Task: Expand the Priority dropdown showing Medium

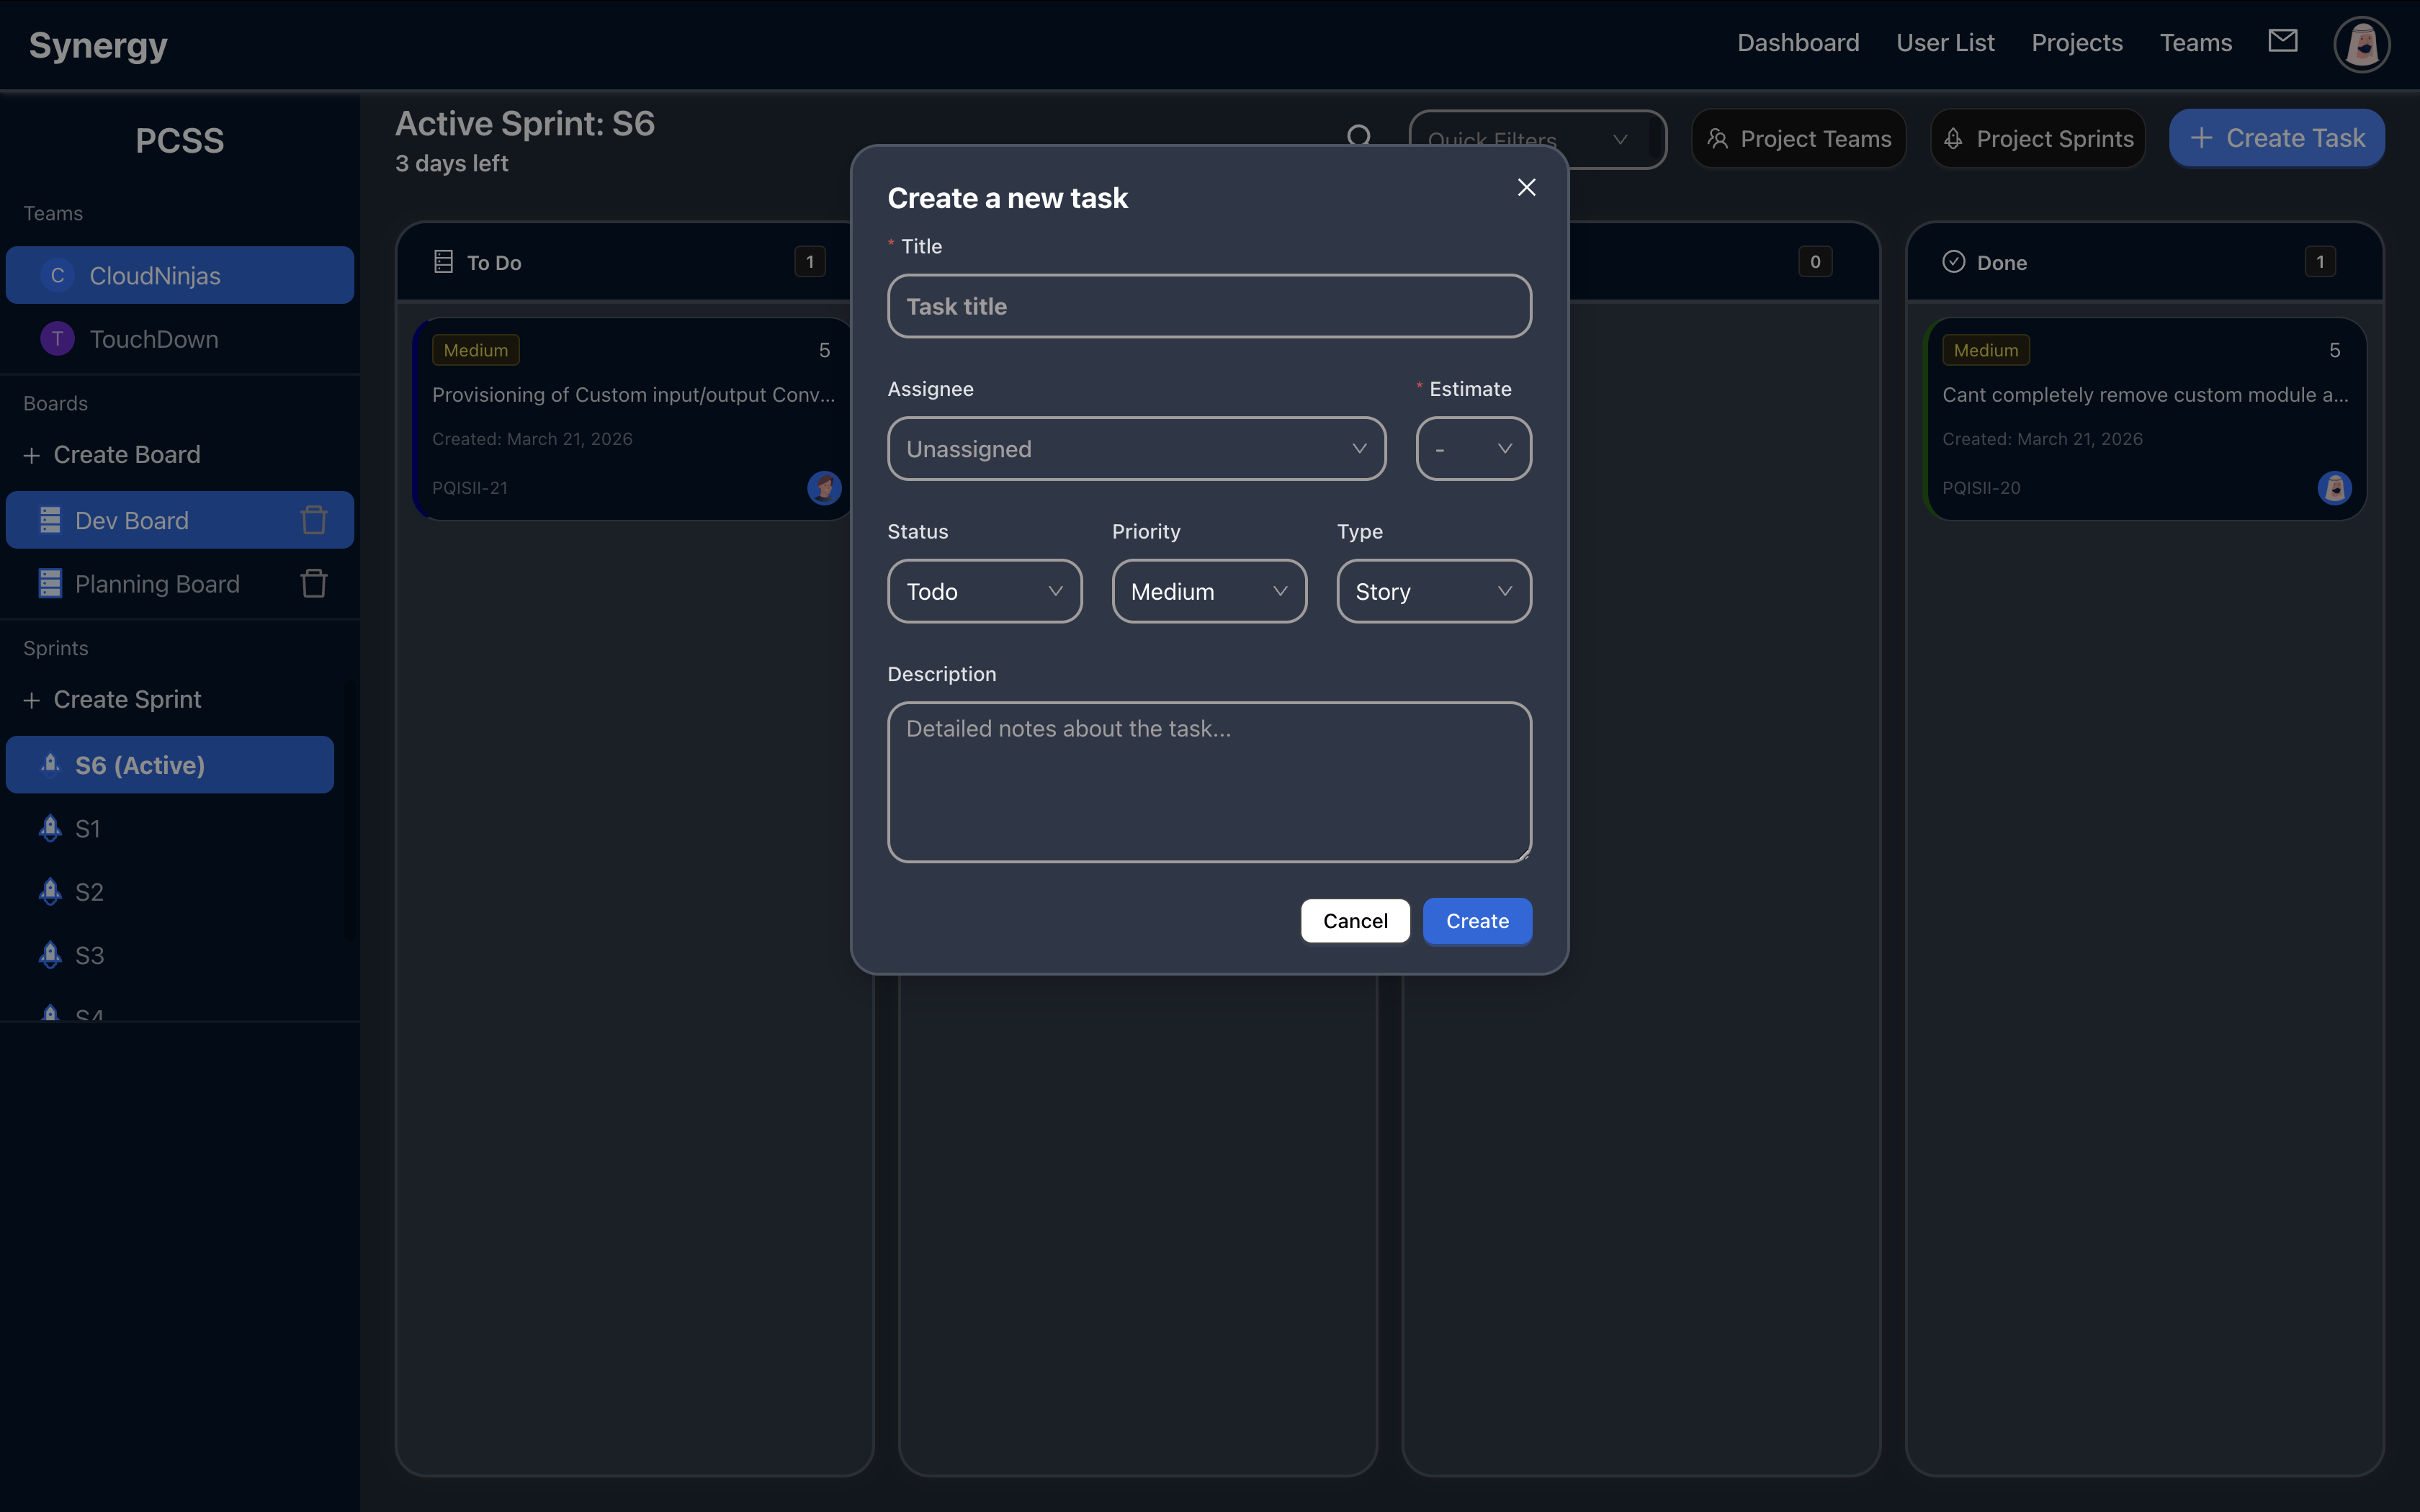Action: (x=1208, y=591)
